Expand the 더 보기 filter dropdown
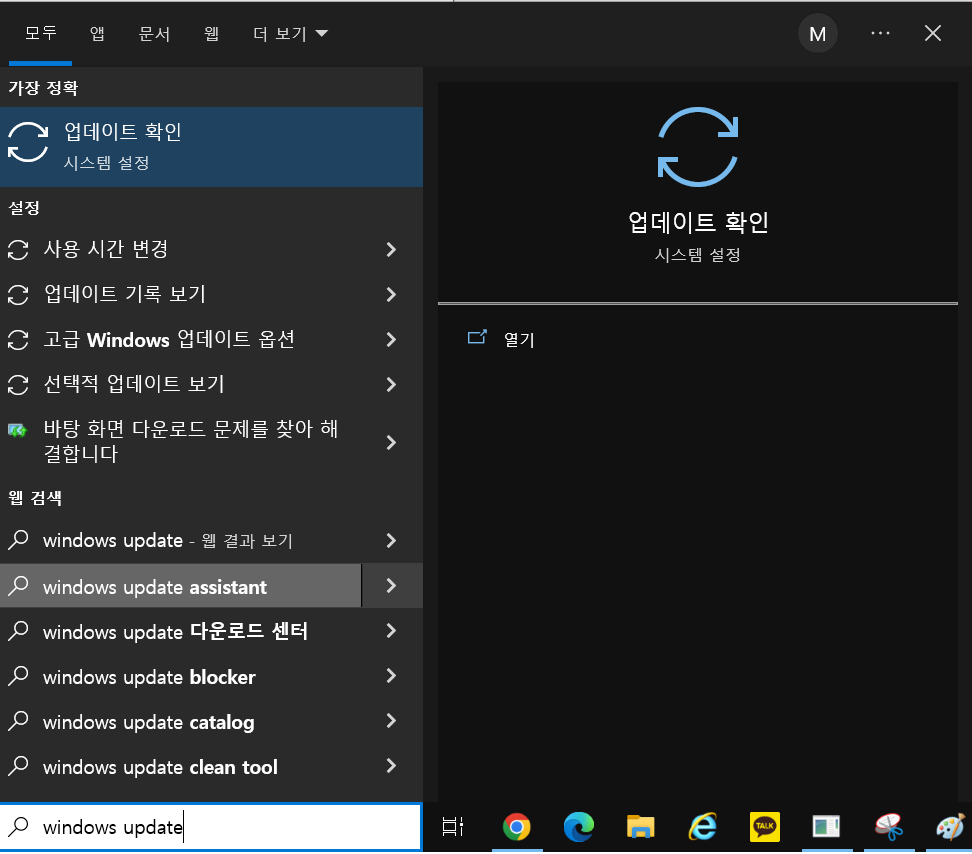 coord(290,33)
